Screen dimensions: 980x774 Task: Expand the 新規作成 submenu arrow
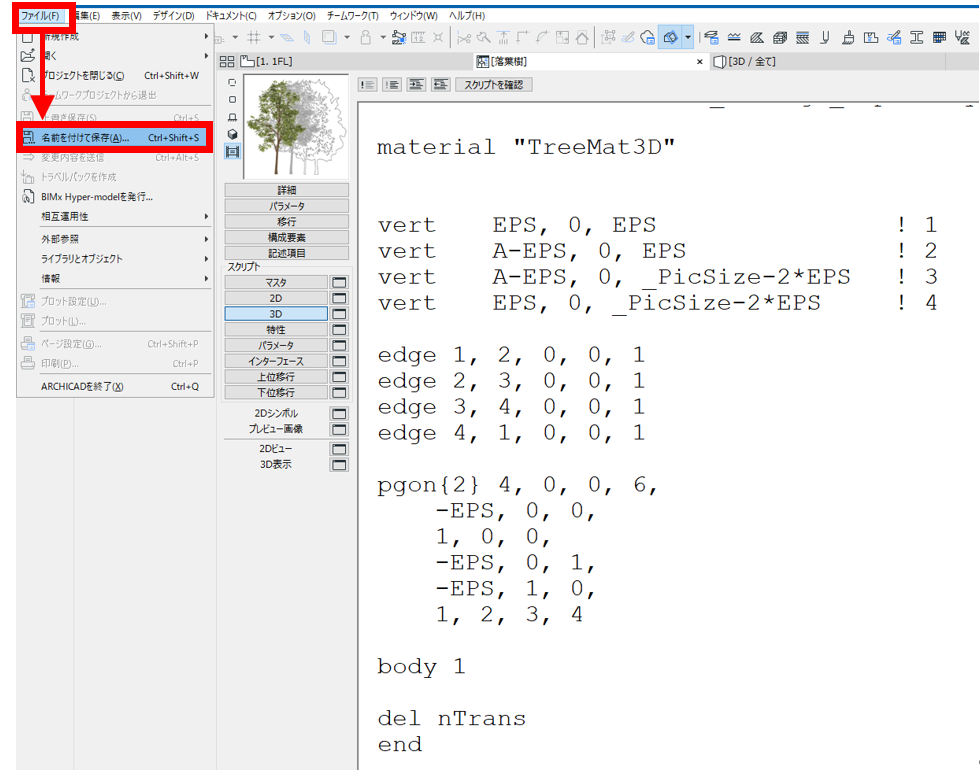coord(206,36)
